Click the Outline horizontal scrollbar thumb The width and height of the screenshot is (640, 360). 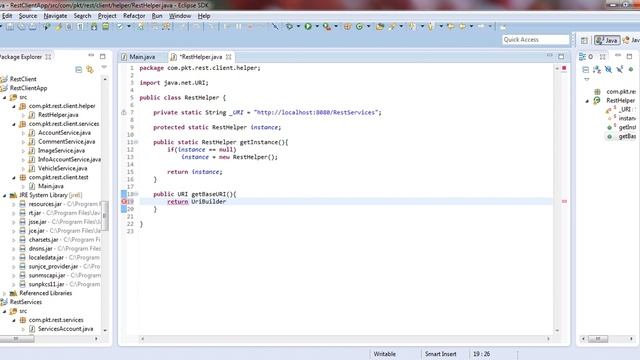[x=598, y=339]
